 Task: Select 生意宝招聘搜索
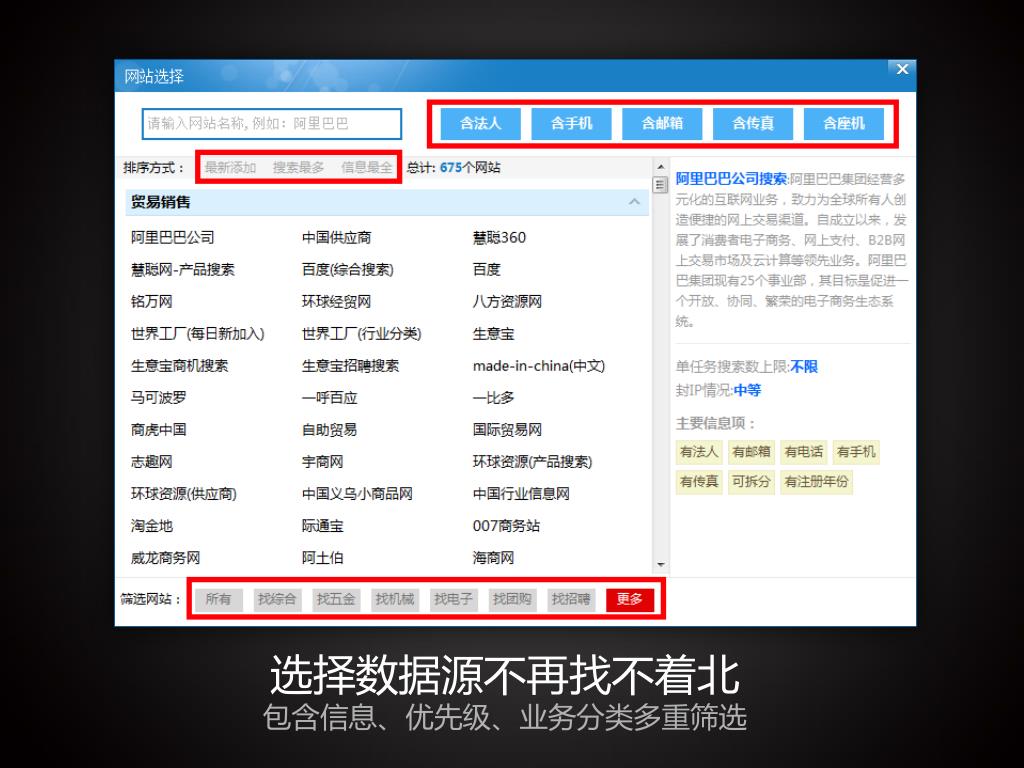click(351, 365)
